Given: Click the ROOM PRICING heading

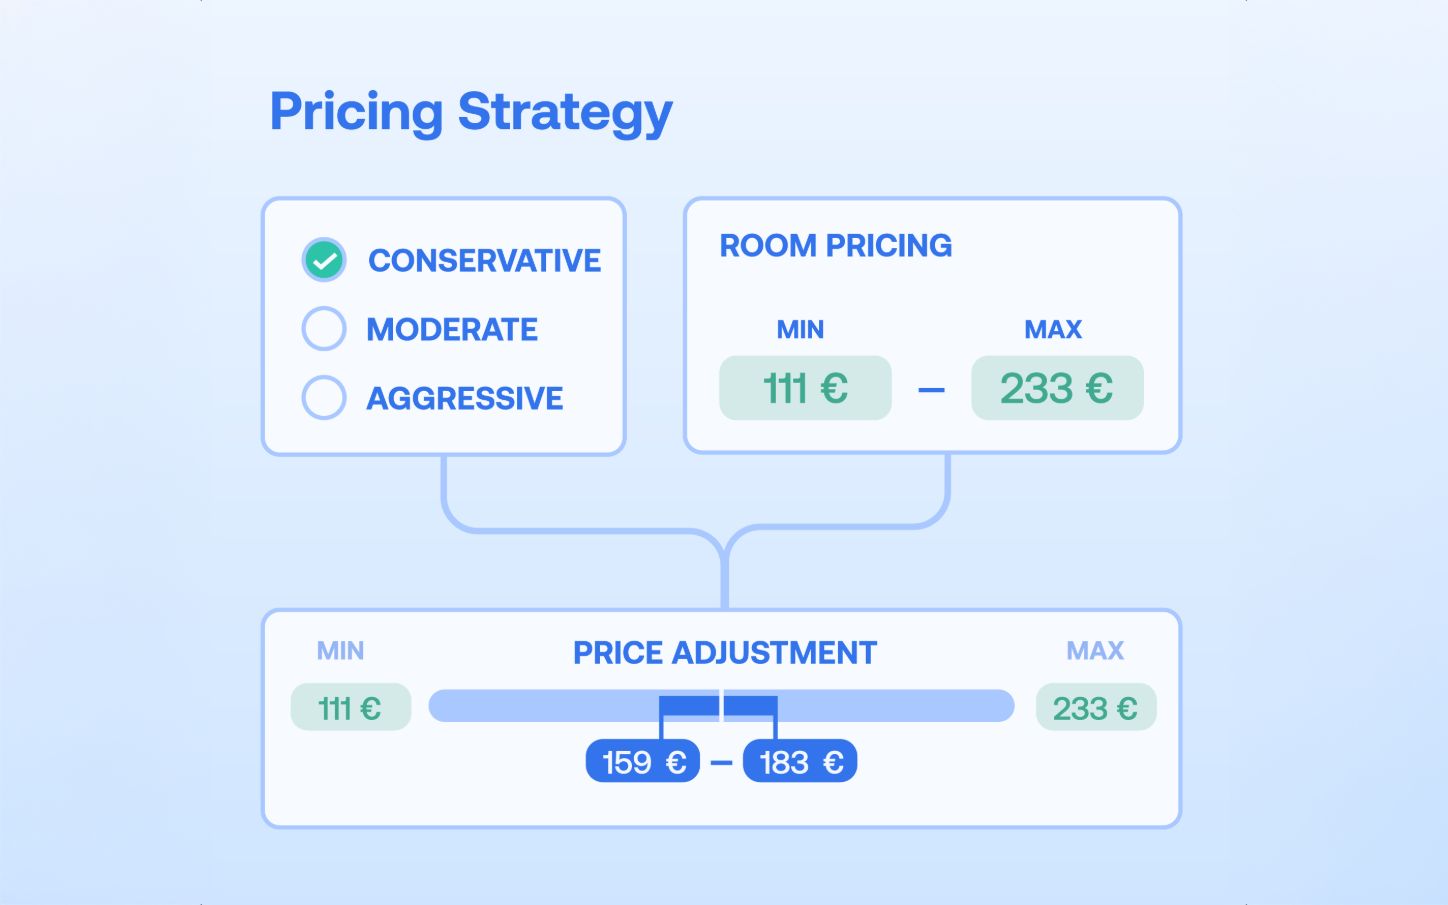Looking at the screenshot, I should (836, 246).
